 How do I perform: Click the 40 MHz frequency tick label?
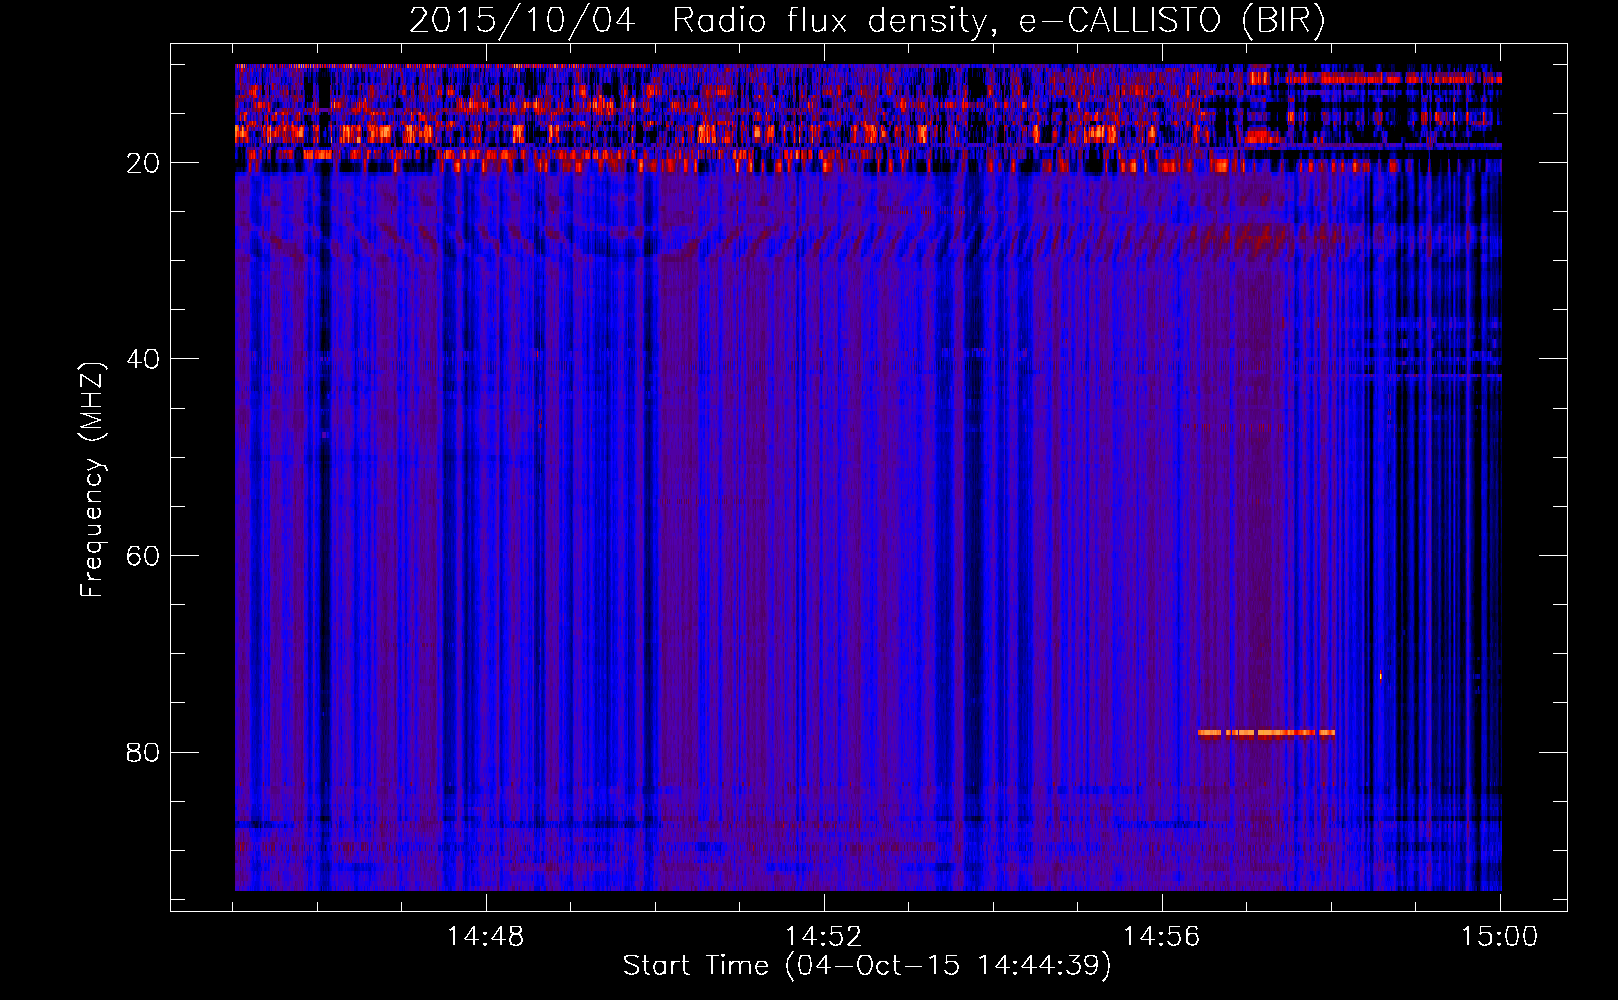[143, 360]
